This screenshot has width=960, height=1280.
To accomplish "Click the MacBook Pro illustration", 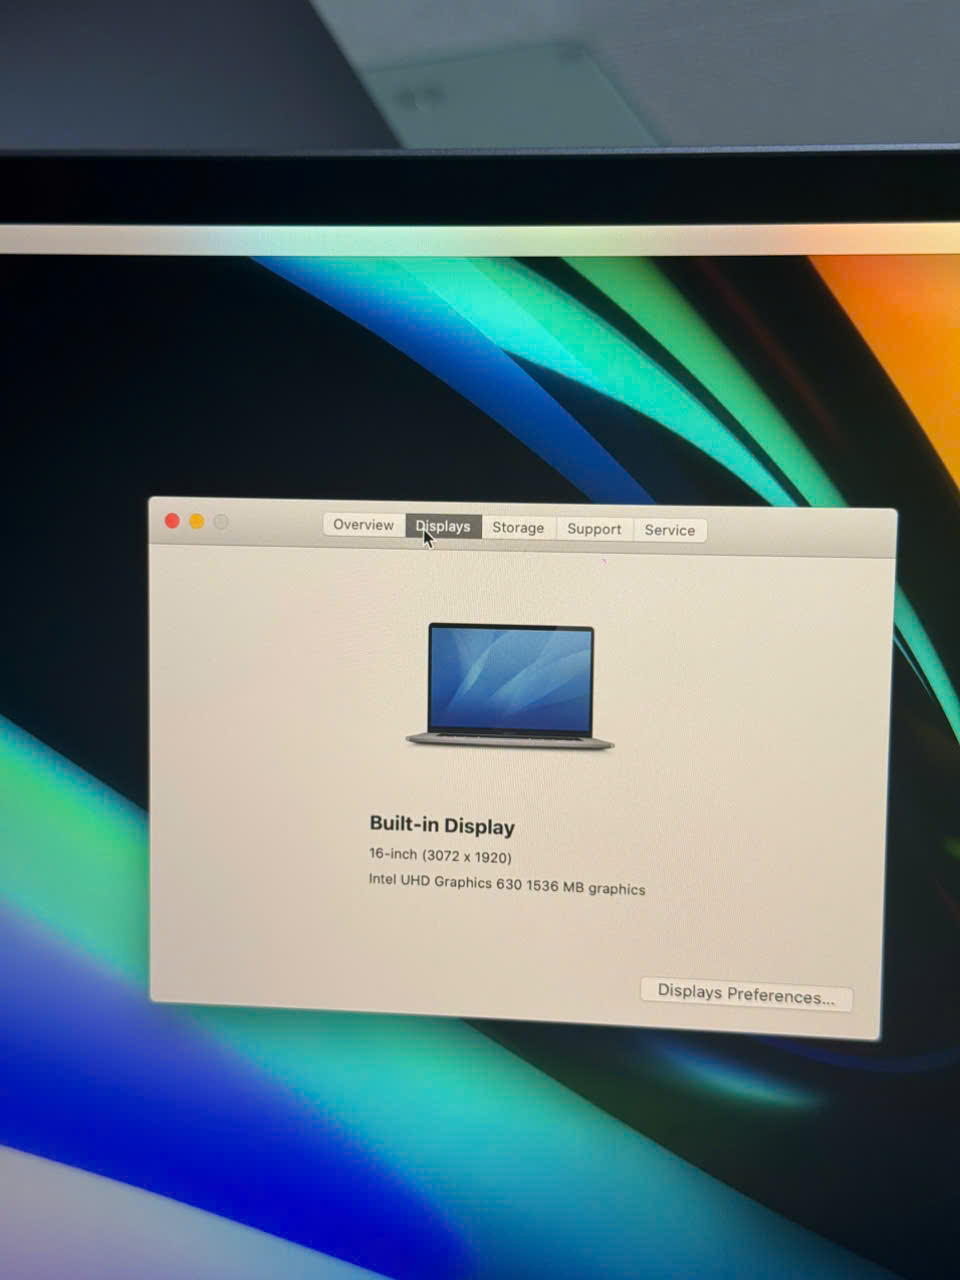I will 510,686.
